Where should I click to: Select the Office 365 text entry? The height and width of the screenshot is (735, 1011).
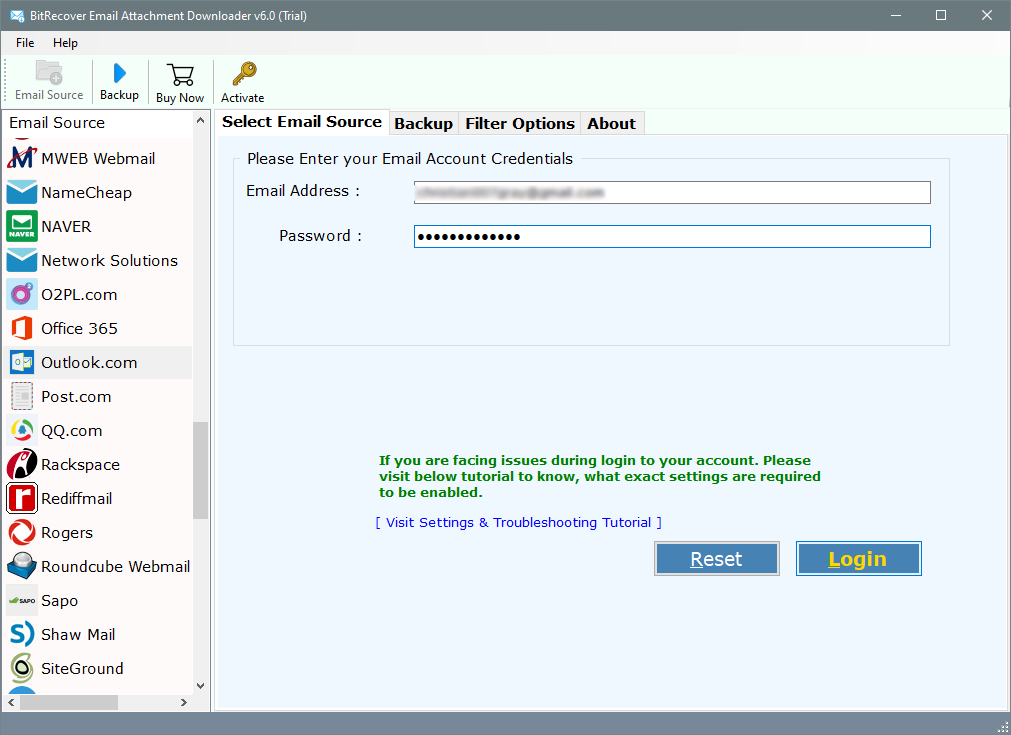[79, 329]
